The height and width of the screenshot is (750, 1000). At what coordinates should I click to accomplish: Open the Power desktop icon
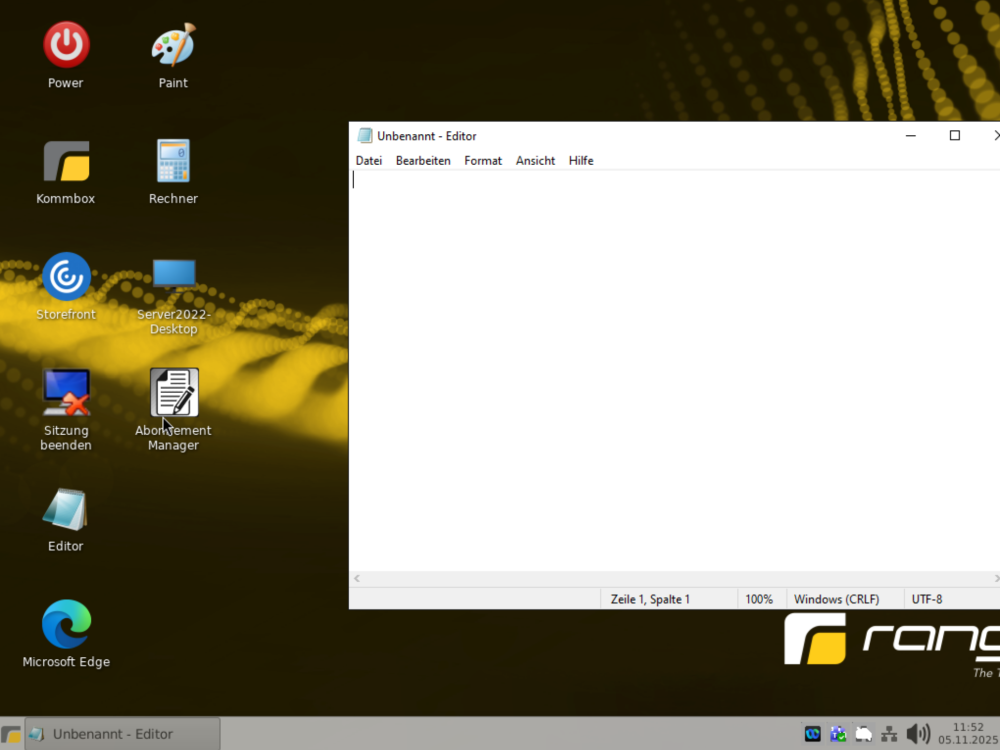pyautogui.click(x=66, y=46)
